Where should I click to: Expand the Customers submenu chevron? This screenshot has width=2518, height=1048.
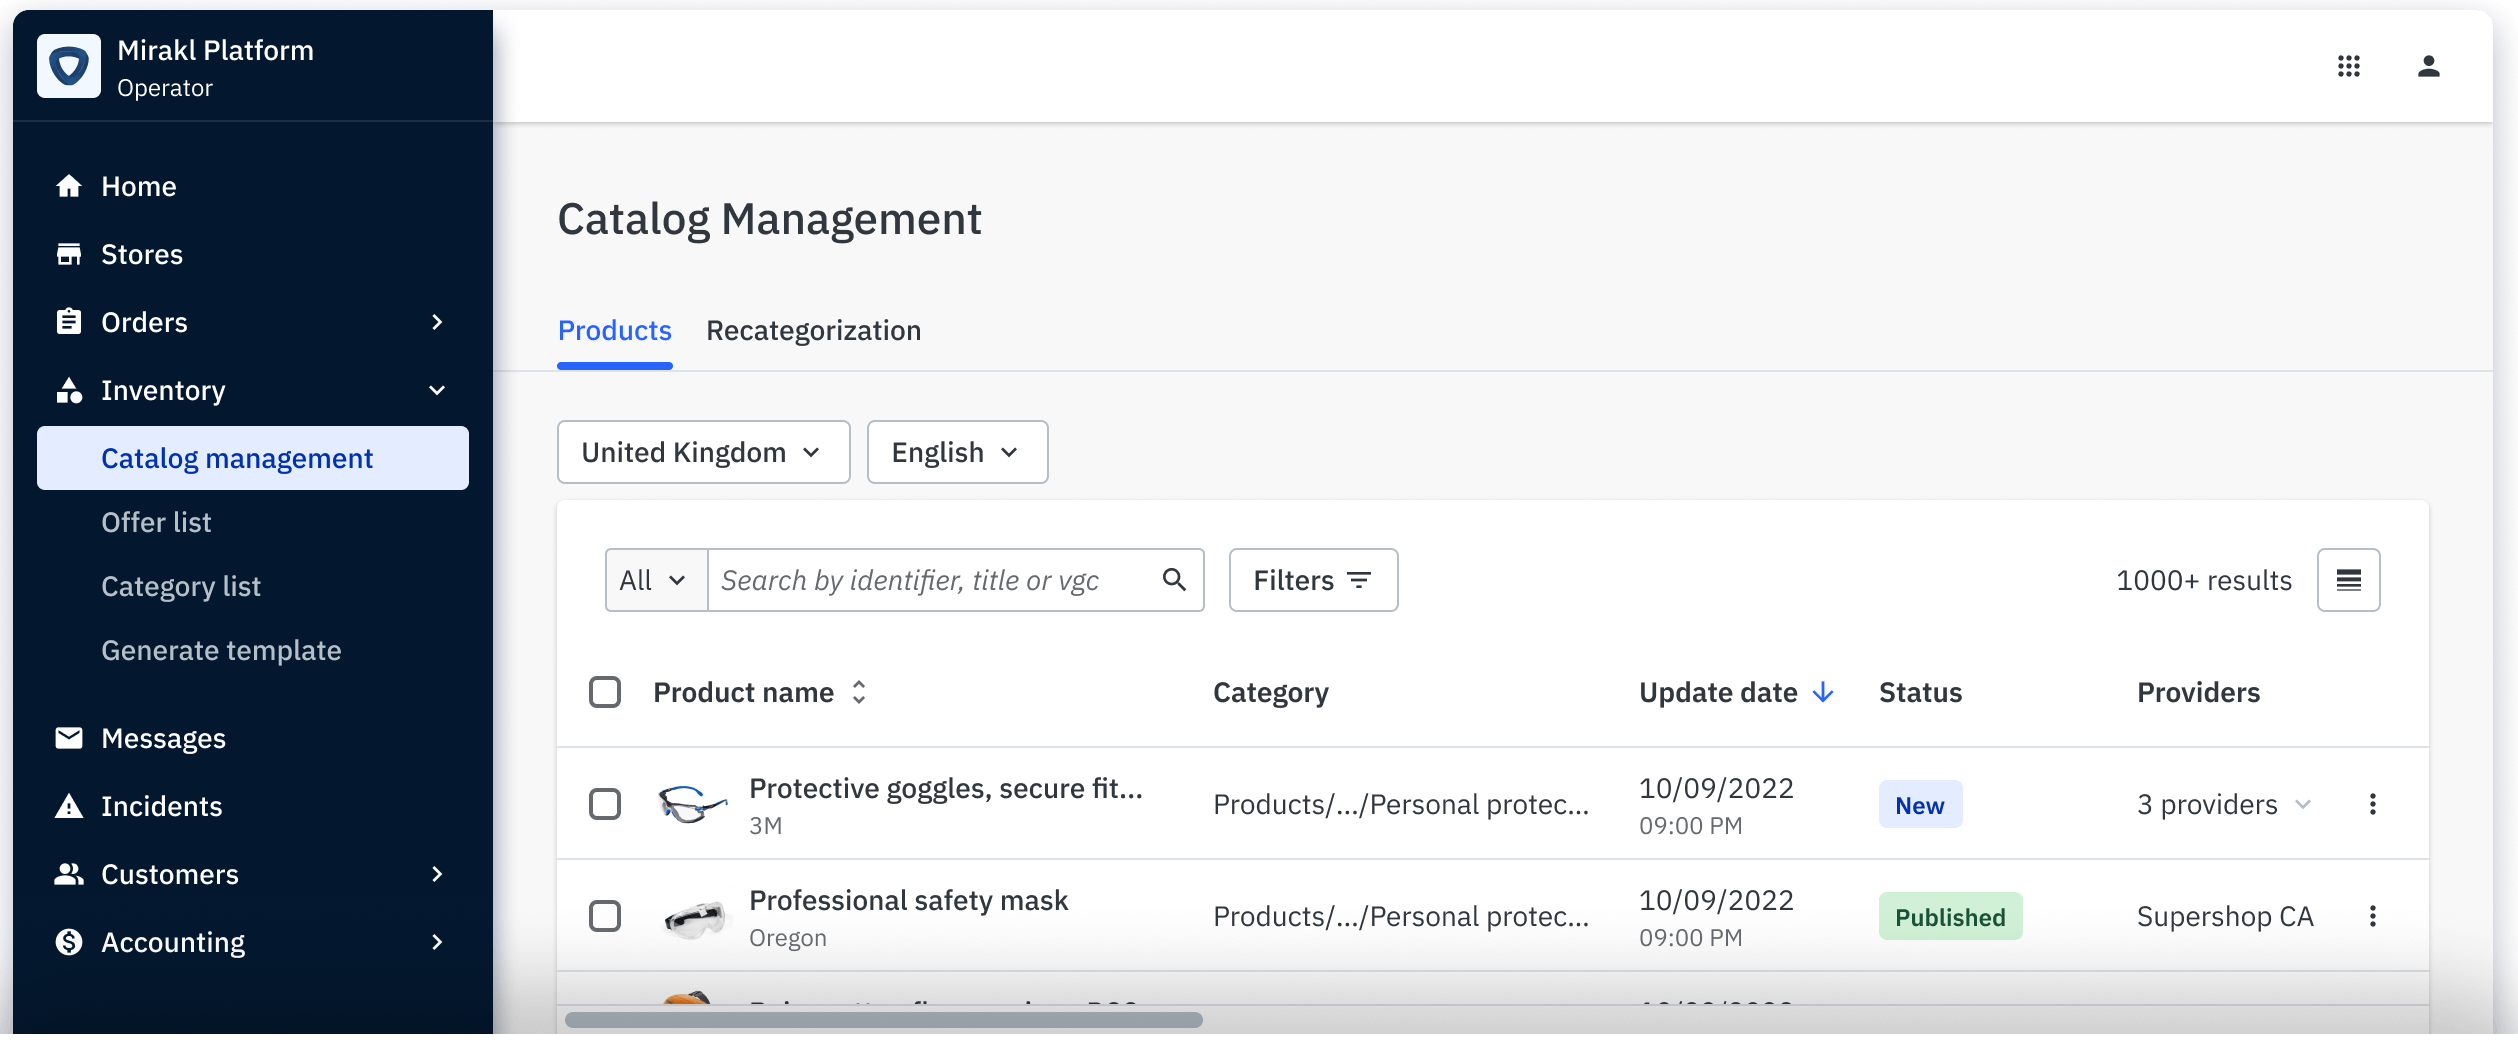coord(437,874)
